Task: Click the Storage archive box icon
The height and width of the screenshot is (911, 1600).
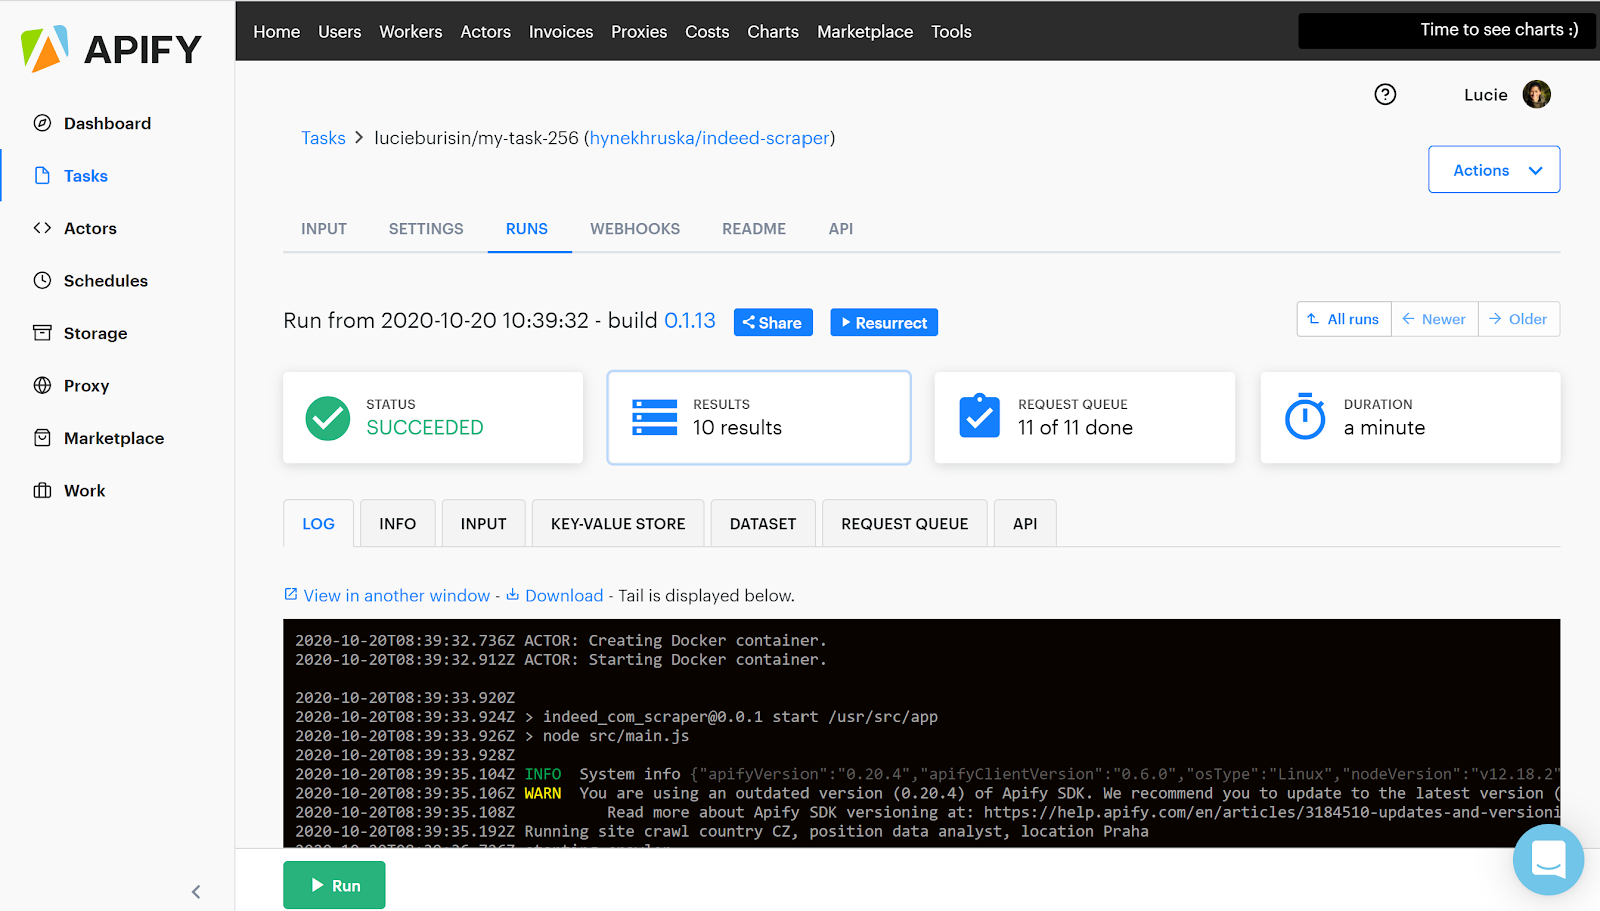Action: 42,333
